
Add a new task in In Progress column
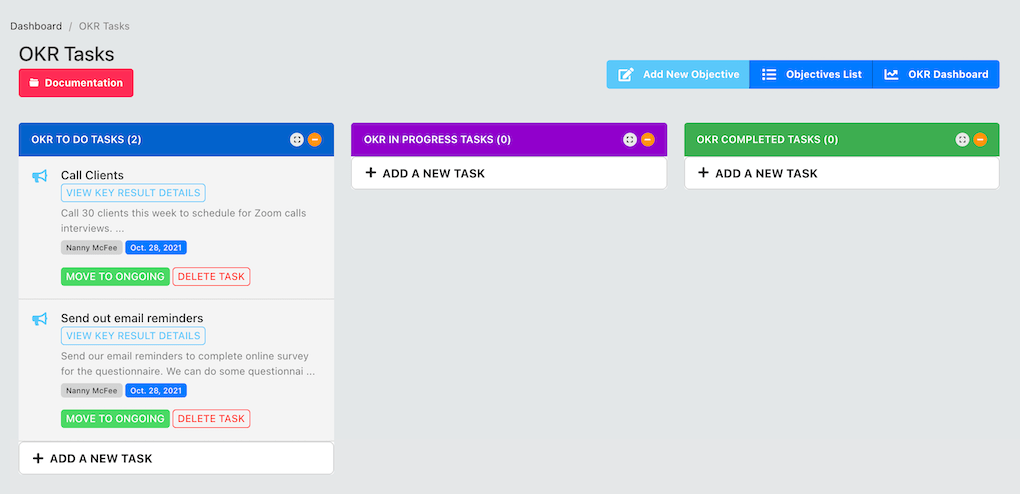coord(509,173)
